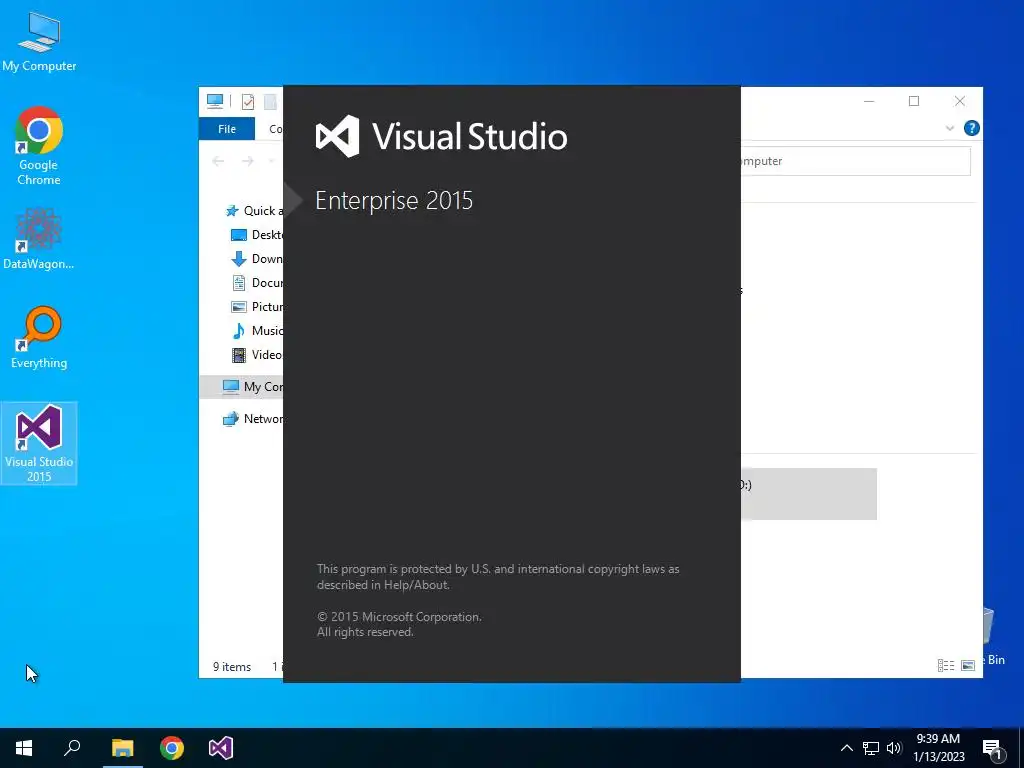The image size is (1024, 768).
Task: Open the DataWagon desktop shortcut
Action: coord(39,239)
